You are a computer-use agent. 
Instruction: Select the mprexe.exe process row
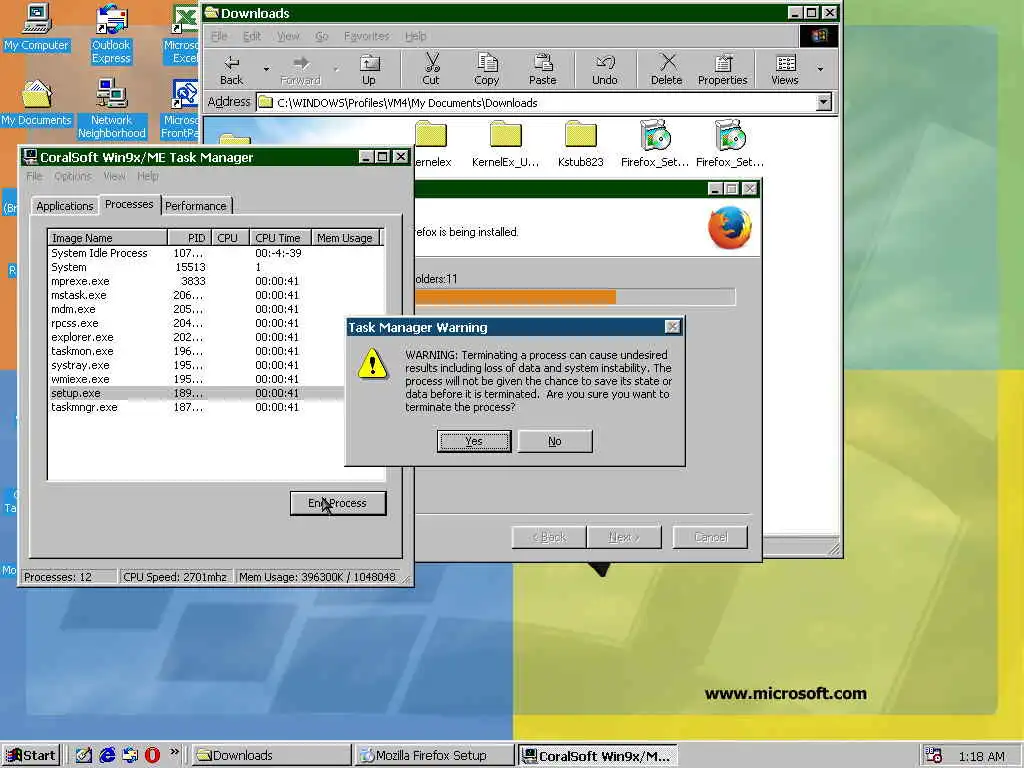click(x=216, y=281)
